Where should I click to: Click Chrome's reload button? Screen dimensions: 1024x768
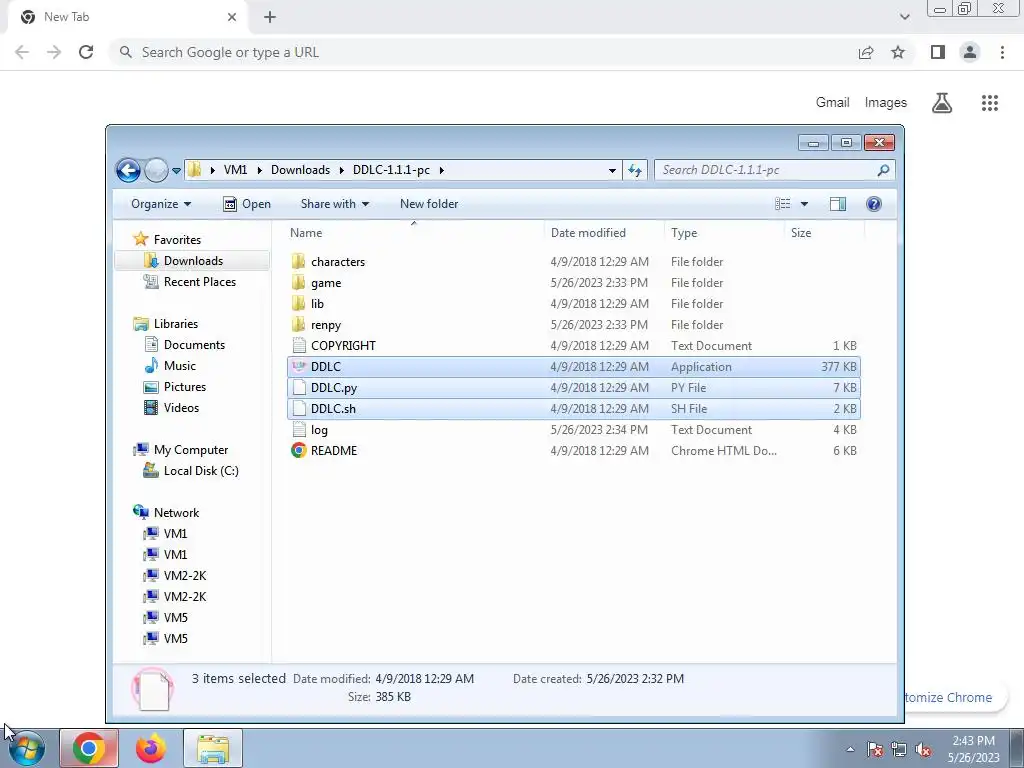pos(86,52)
